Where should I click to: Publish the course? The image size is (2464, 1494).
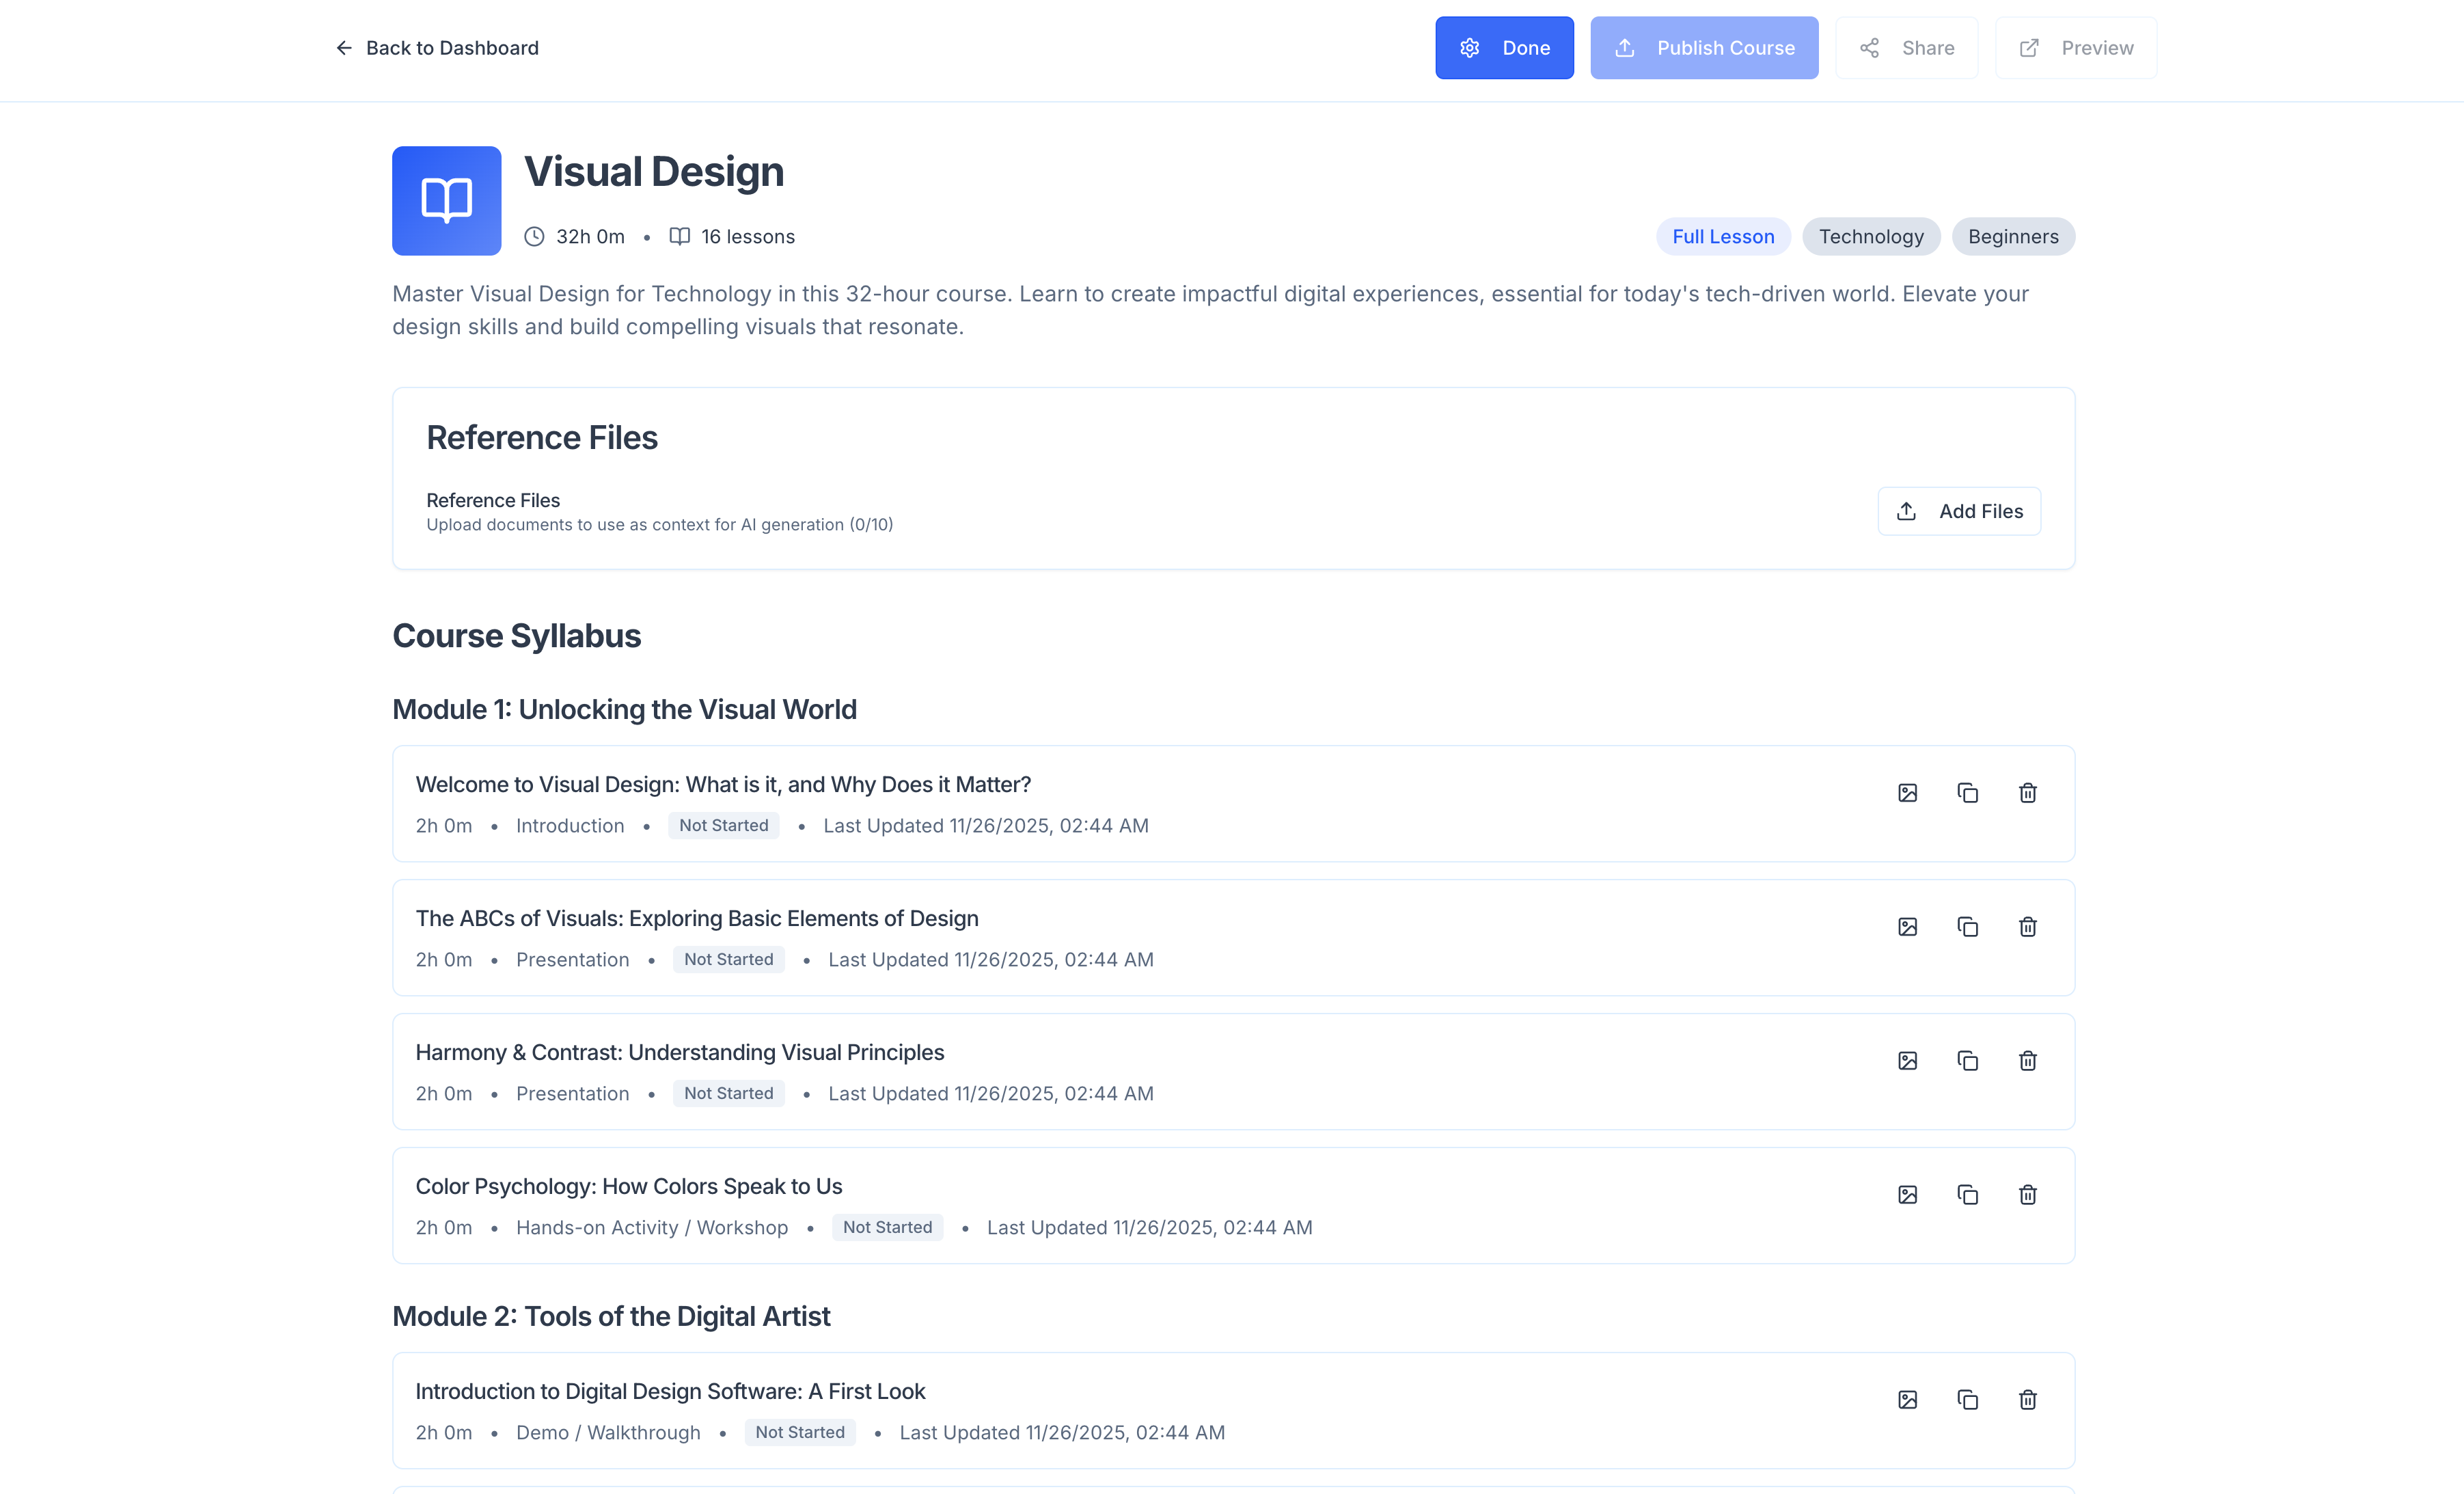click(x=1703, y=48)
